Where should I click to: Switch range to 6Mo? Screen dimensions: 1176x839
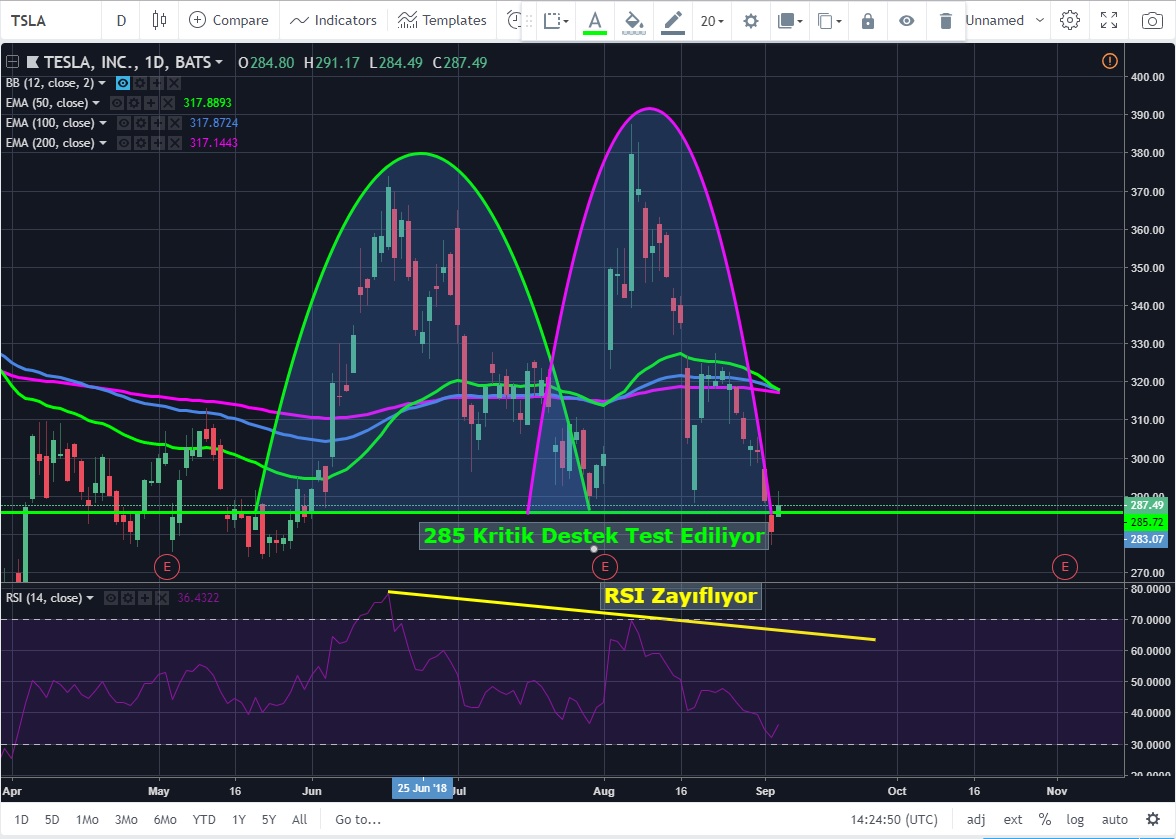coord(165,820)
